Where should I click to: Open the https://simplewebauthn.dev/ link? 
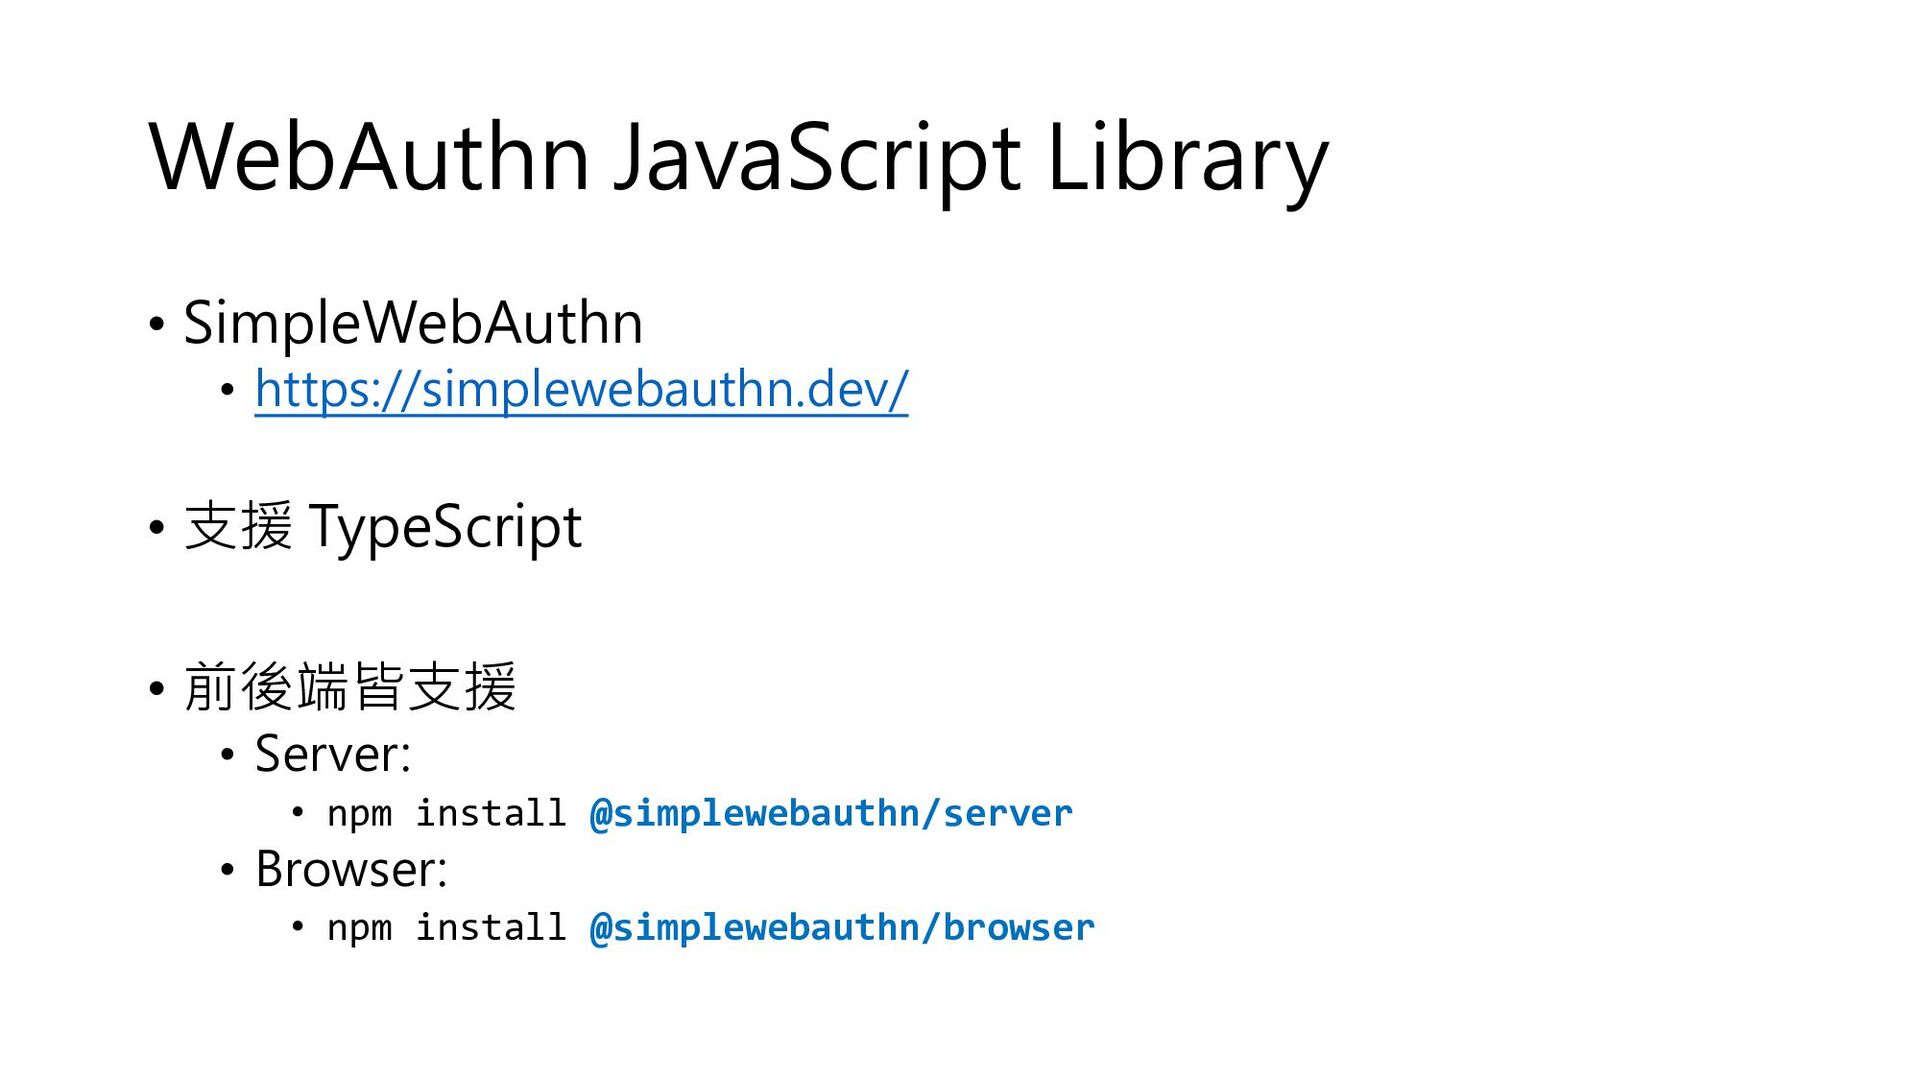click(x=581, y=389)
